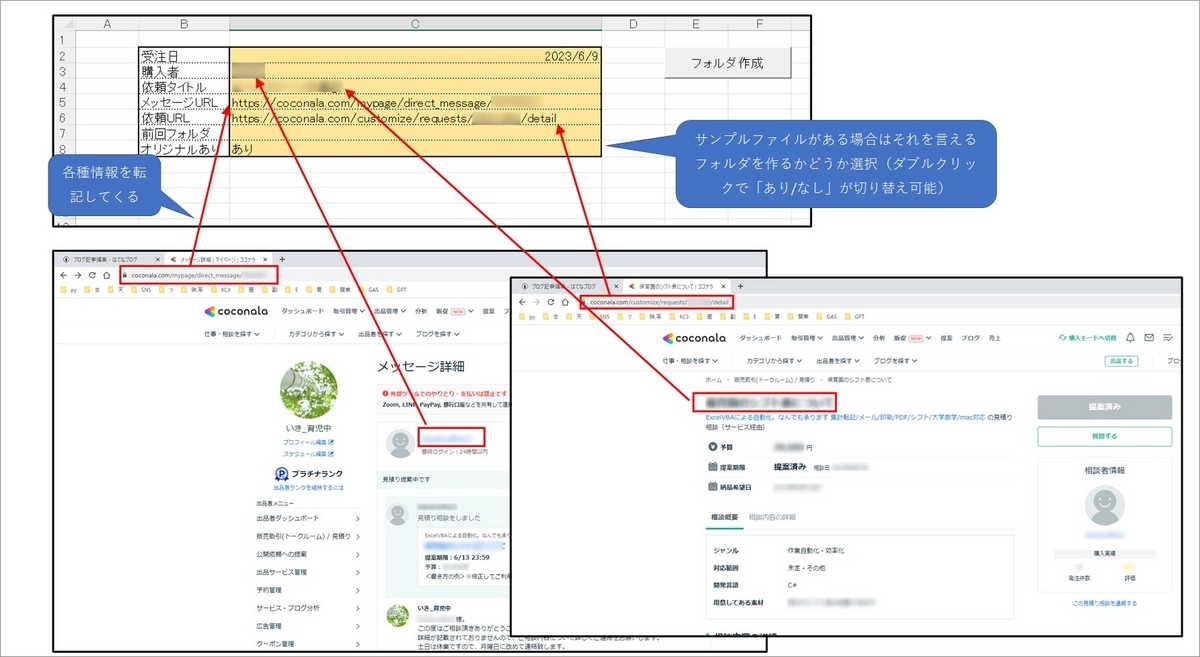Viewport: 1200px width, 657px height.
Task: Click the プラチナランク badge icon
Action: click(x=283, y=473)
